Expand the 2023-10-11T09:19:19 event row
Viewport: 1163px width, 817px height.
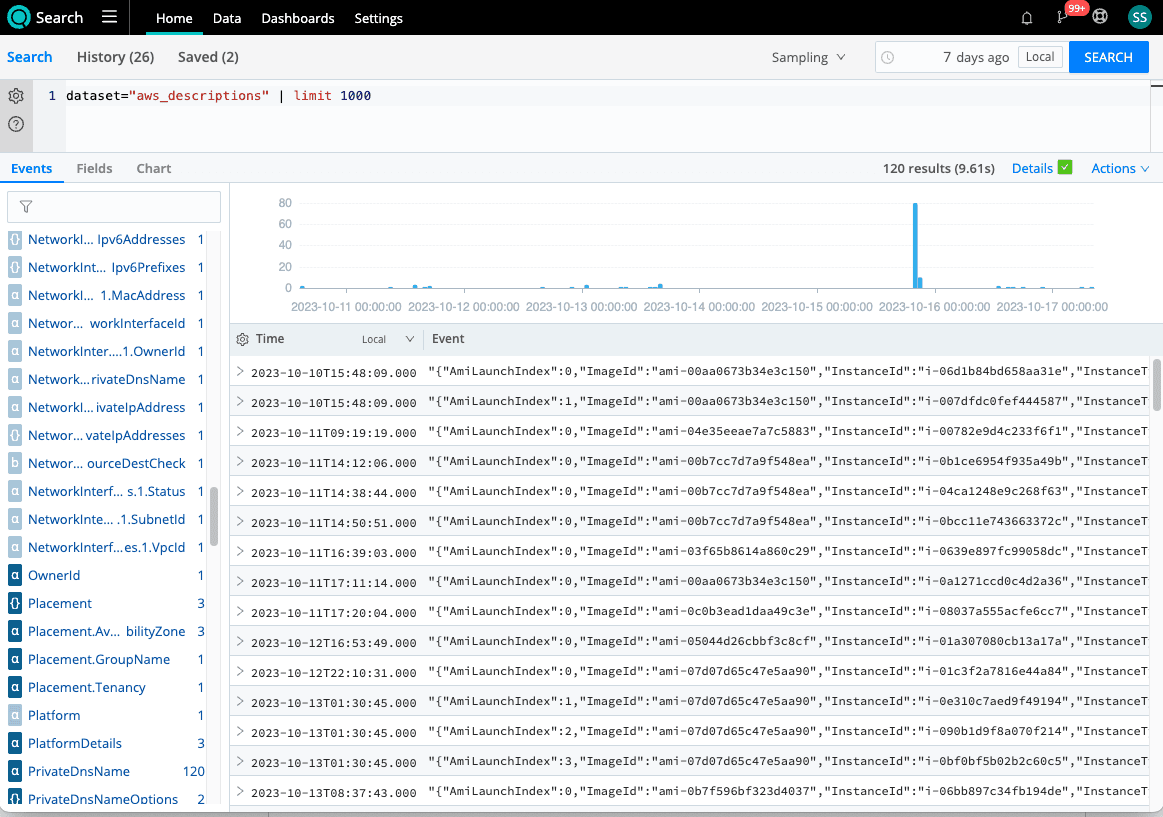[239, 432]
